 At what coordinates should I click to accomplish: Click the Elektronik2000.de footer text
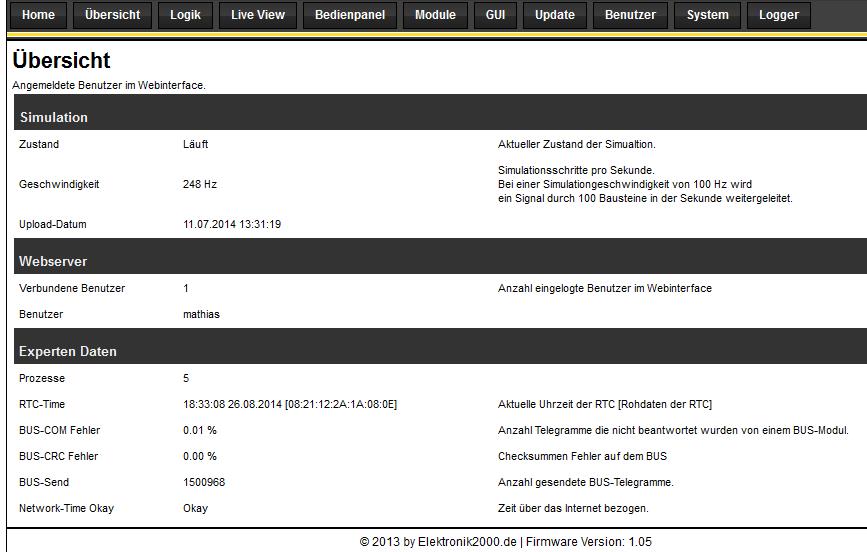467,543
